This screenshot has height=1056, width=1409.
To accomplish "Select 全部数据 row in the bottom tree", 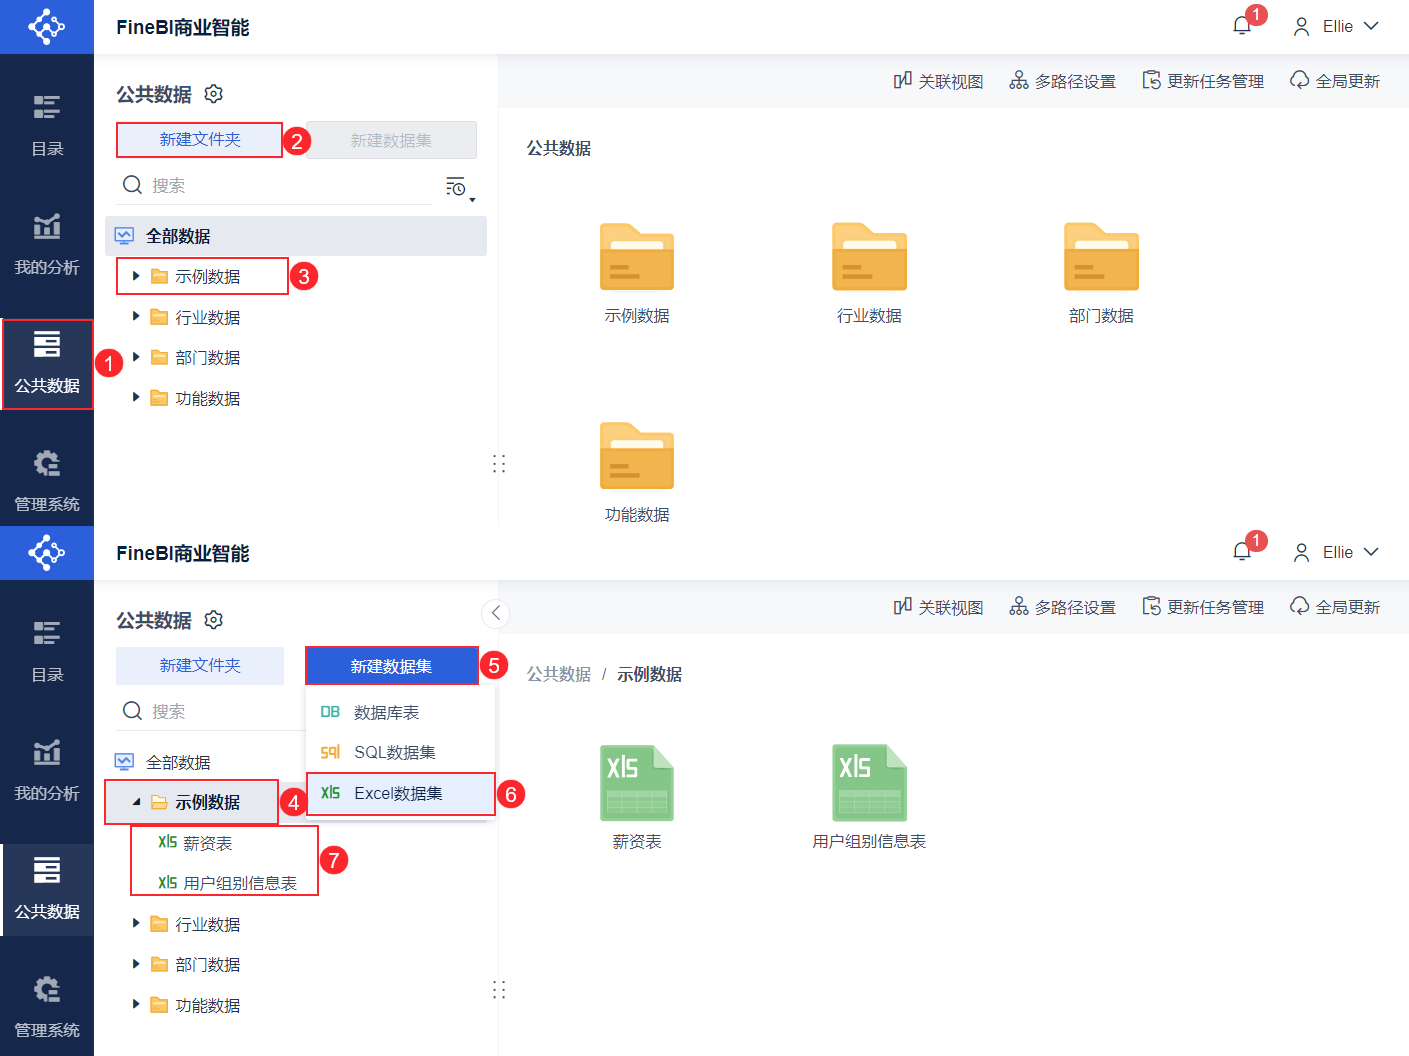I will tap(205, 762).
